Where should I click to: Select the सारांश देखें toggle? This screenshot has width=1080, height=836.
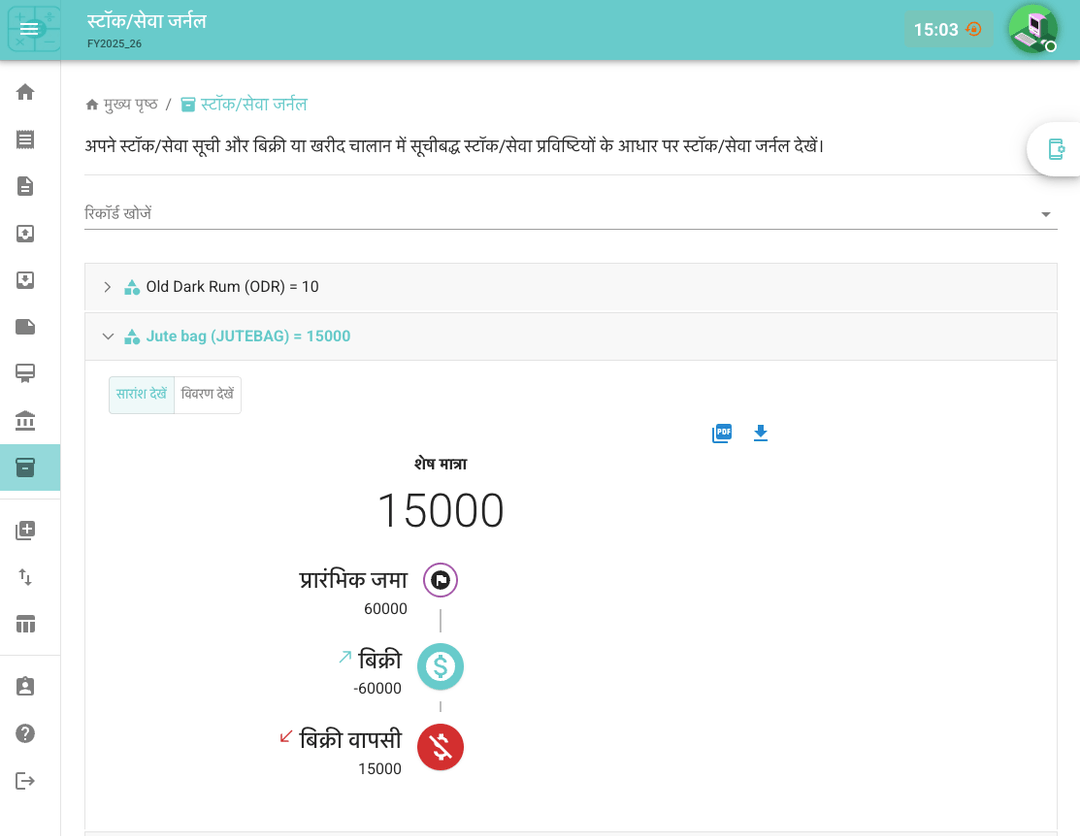(141, 394)
